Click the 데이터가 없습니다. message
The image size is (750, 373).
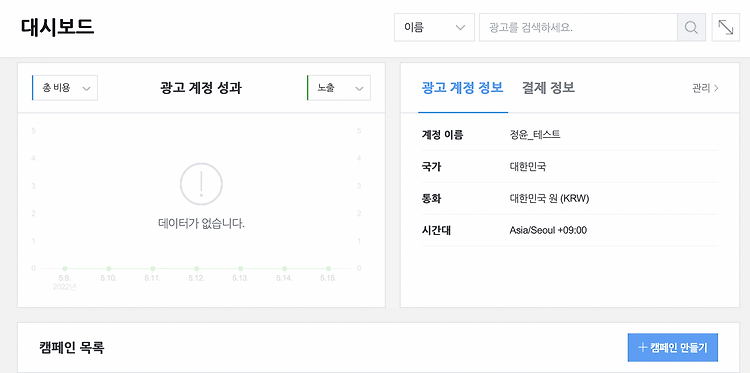pyautogui.click(x=201, y=223)
